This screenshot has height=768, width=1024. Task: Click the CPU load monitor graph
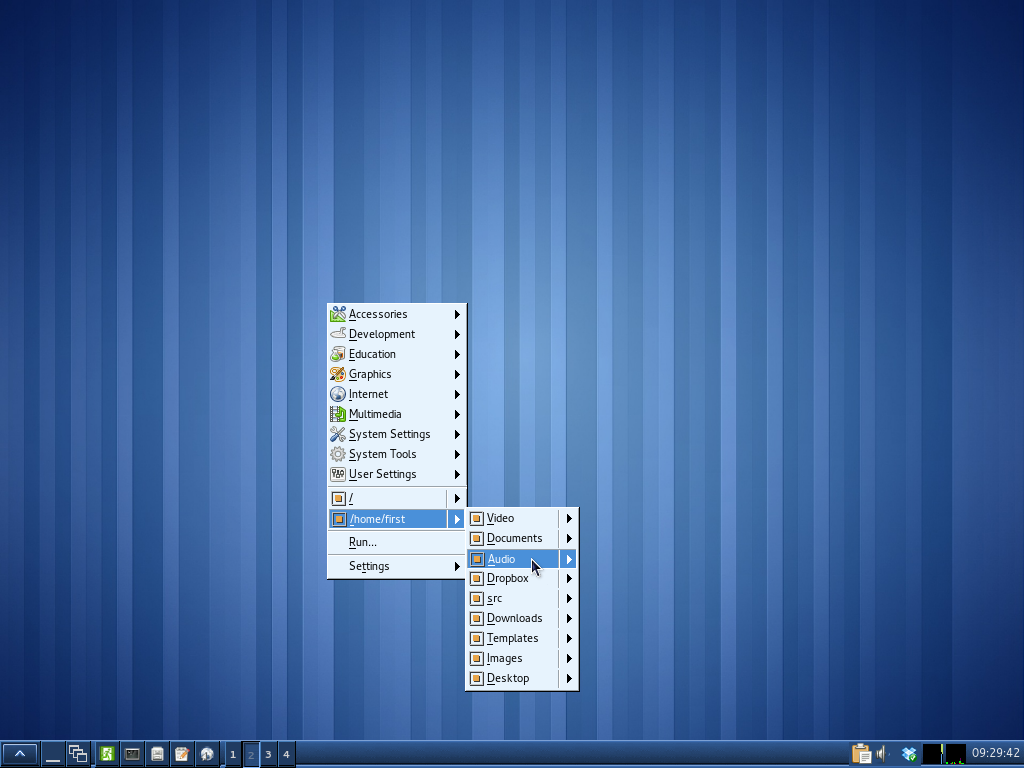955,754
